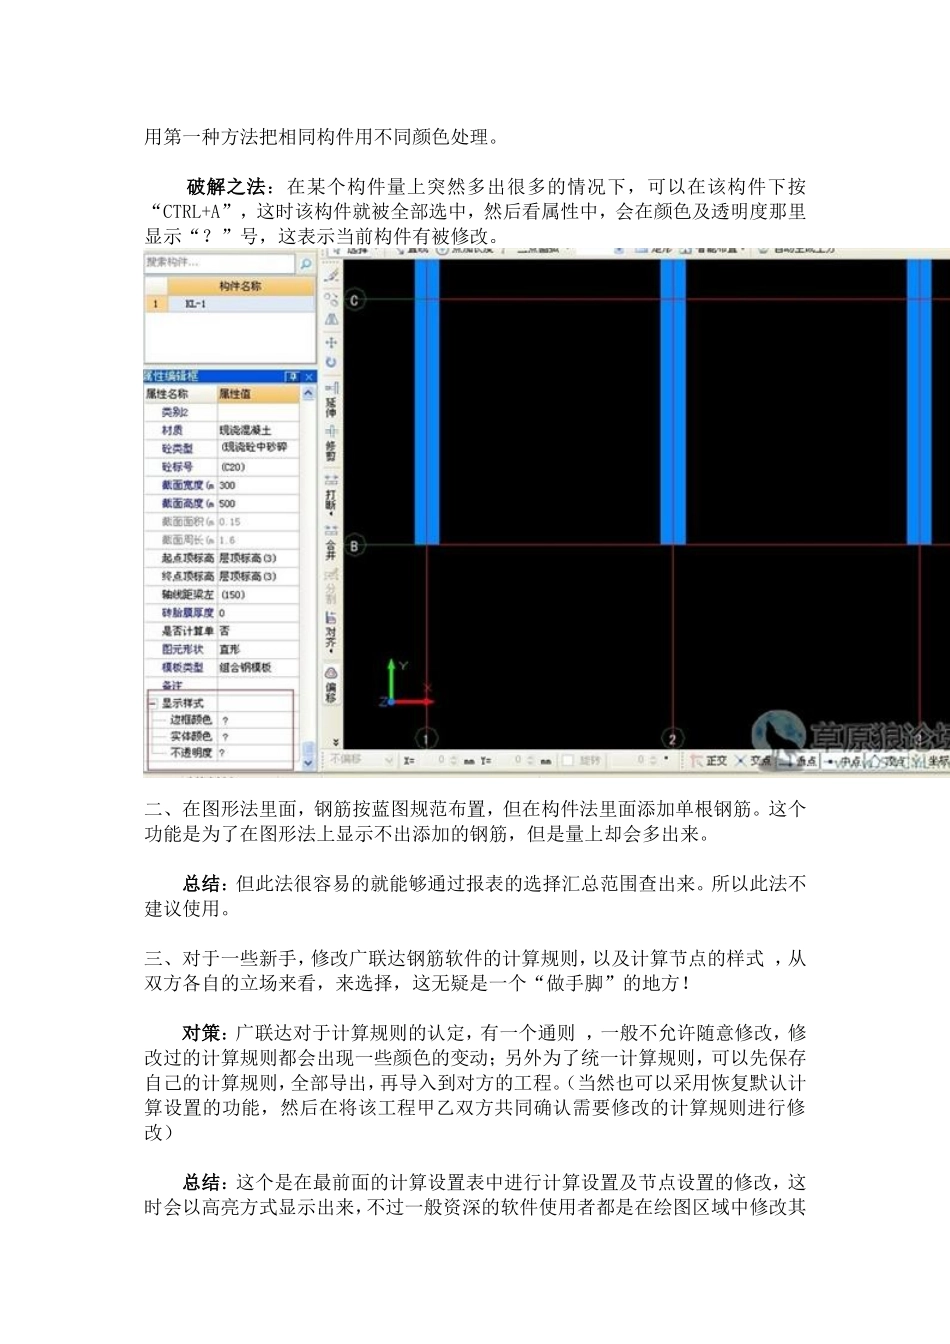Toggle 中点 midpoint snap

(843, 761)
